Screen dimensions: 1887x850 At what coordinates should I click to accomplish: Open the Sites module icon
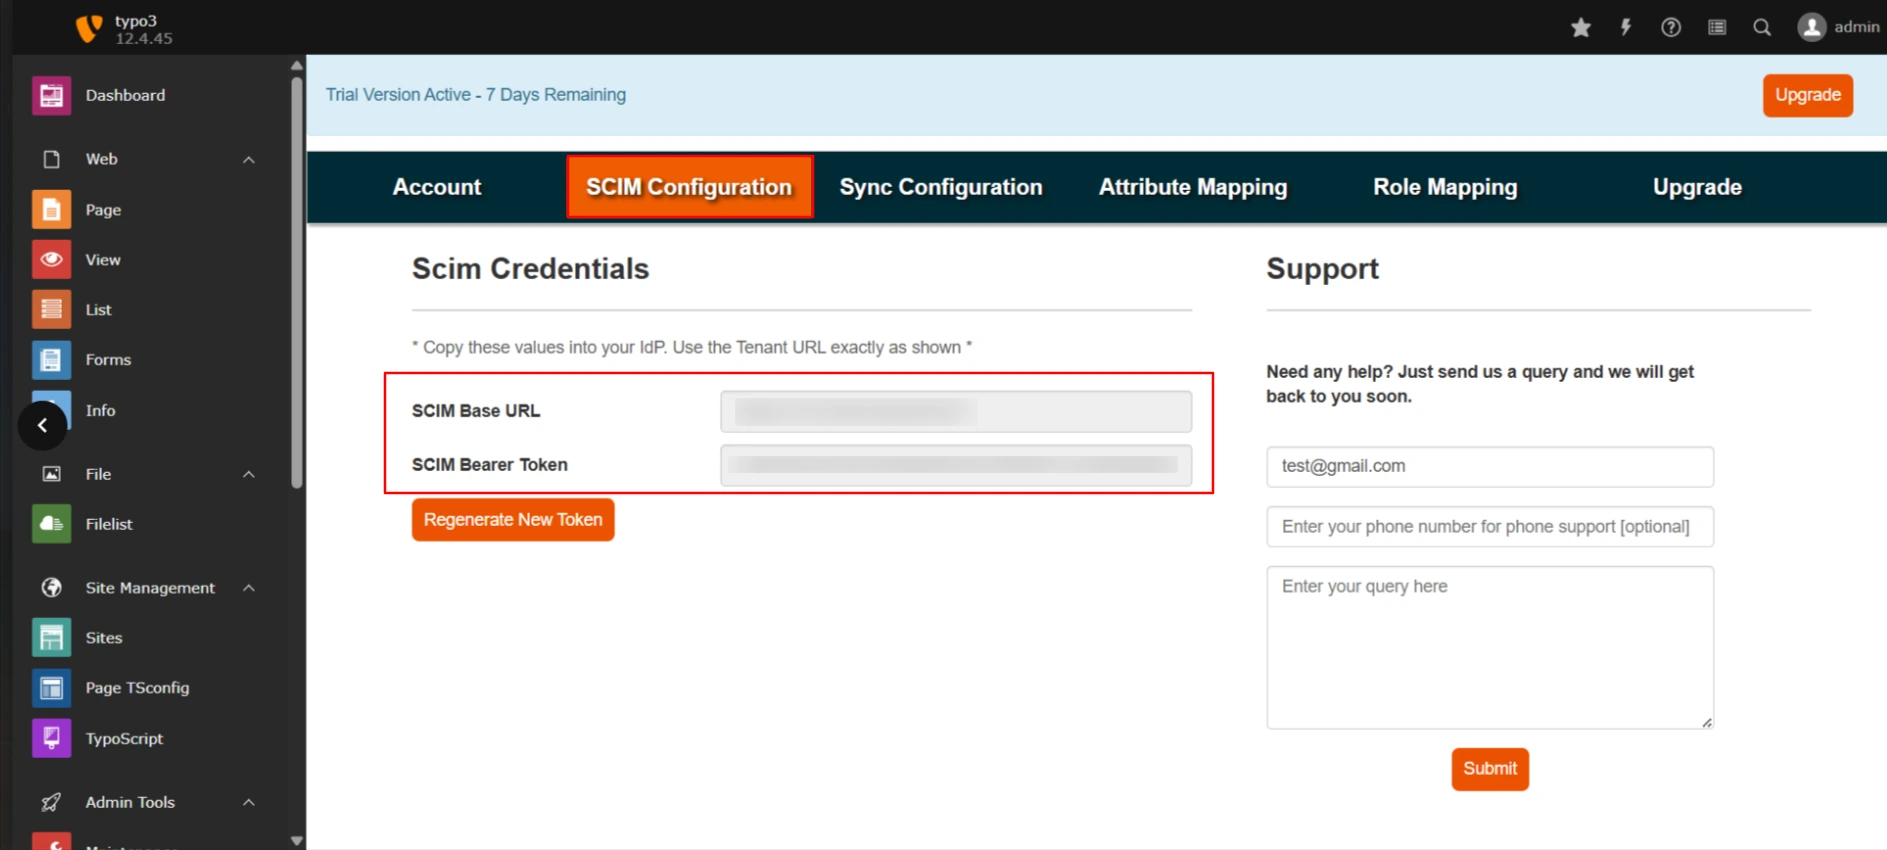51,638
